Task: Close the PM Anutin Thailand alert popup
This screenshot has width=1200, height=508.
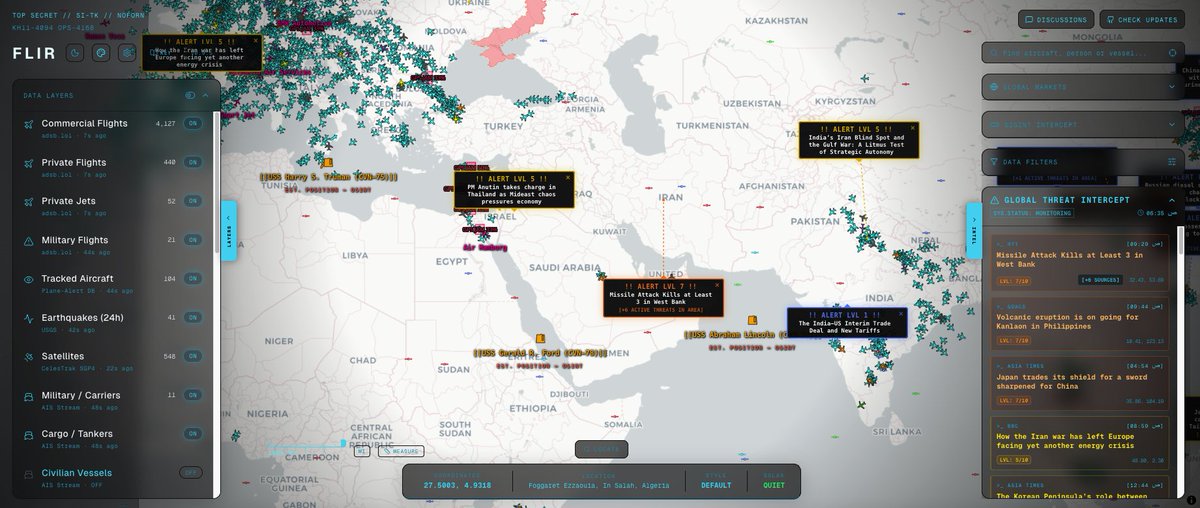Action: pyautogui.click(x=568, y=177)
